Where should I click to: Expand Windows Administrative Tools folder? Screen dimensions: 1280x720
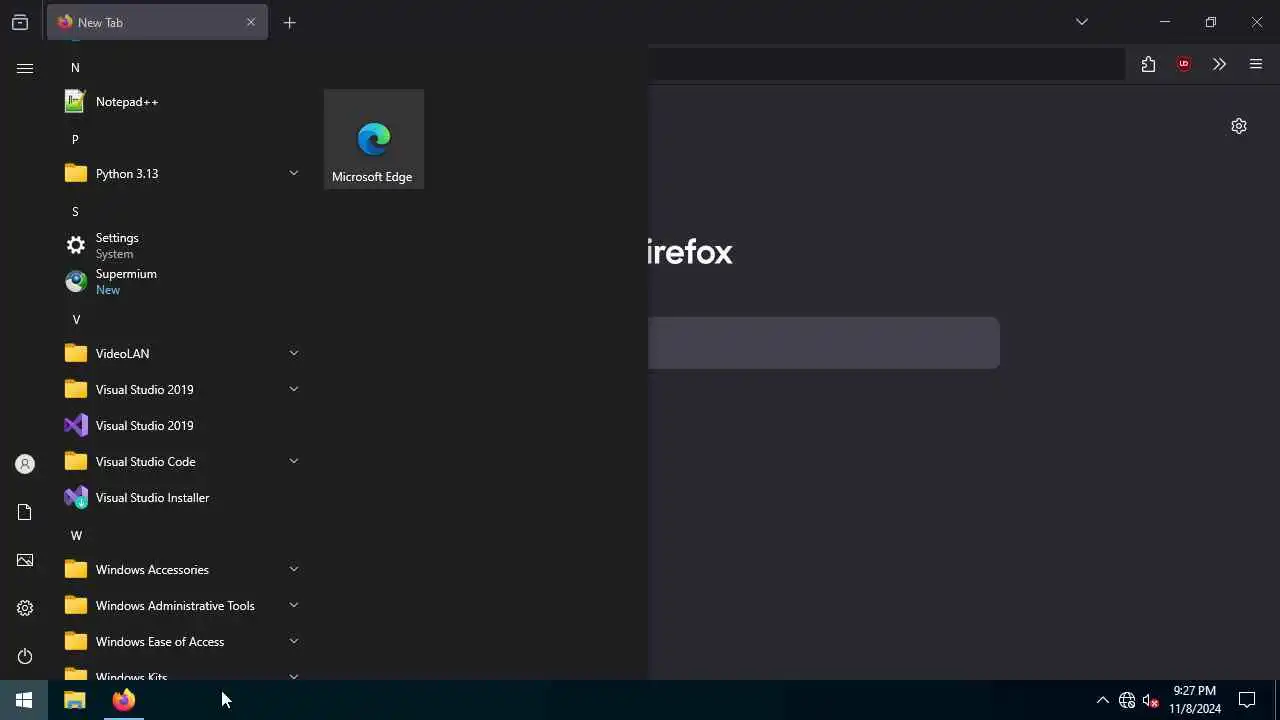coord(180,606)
